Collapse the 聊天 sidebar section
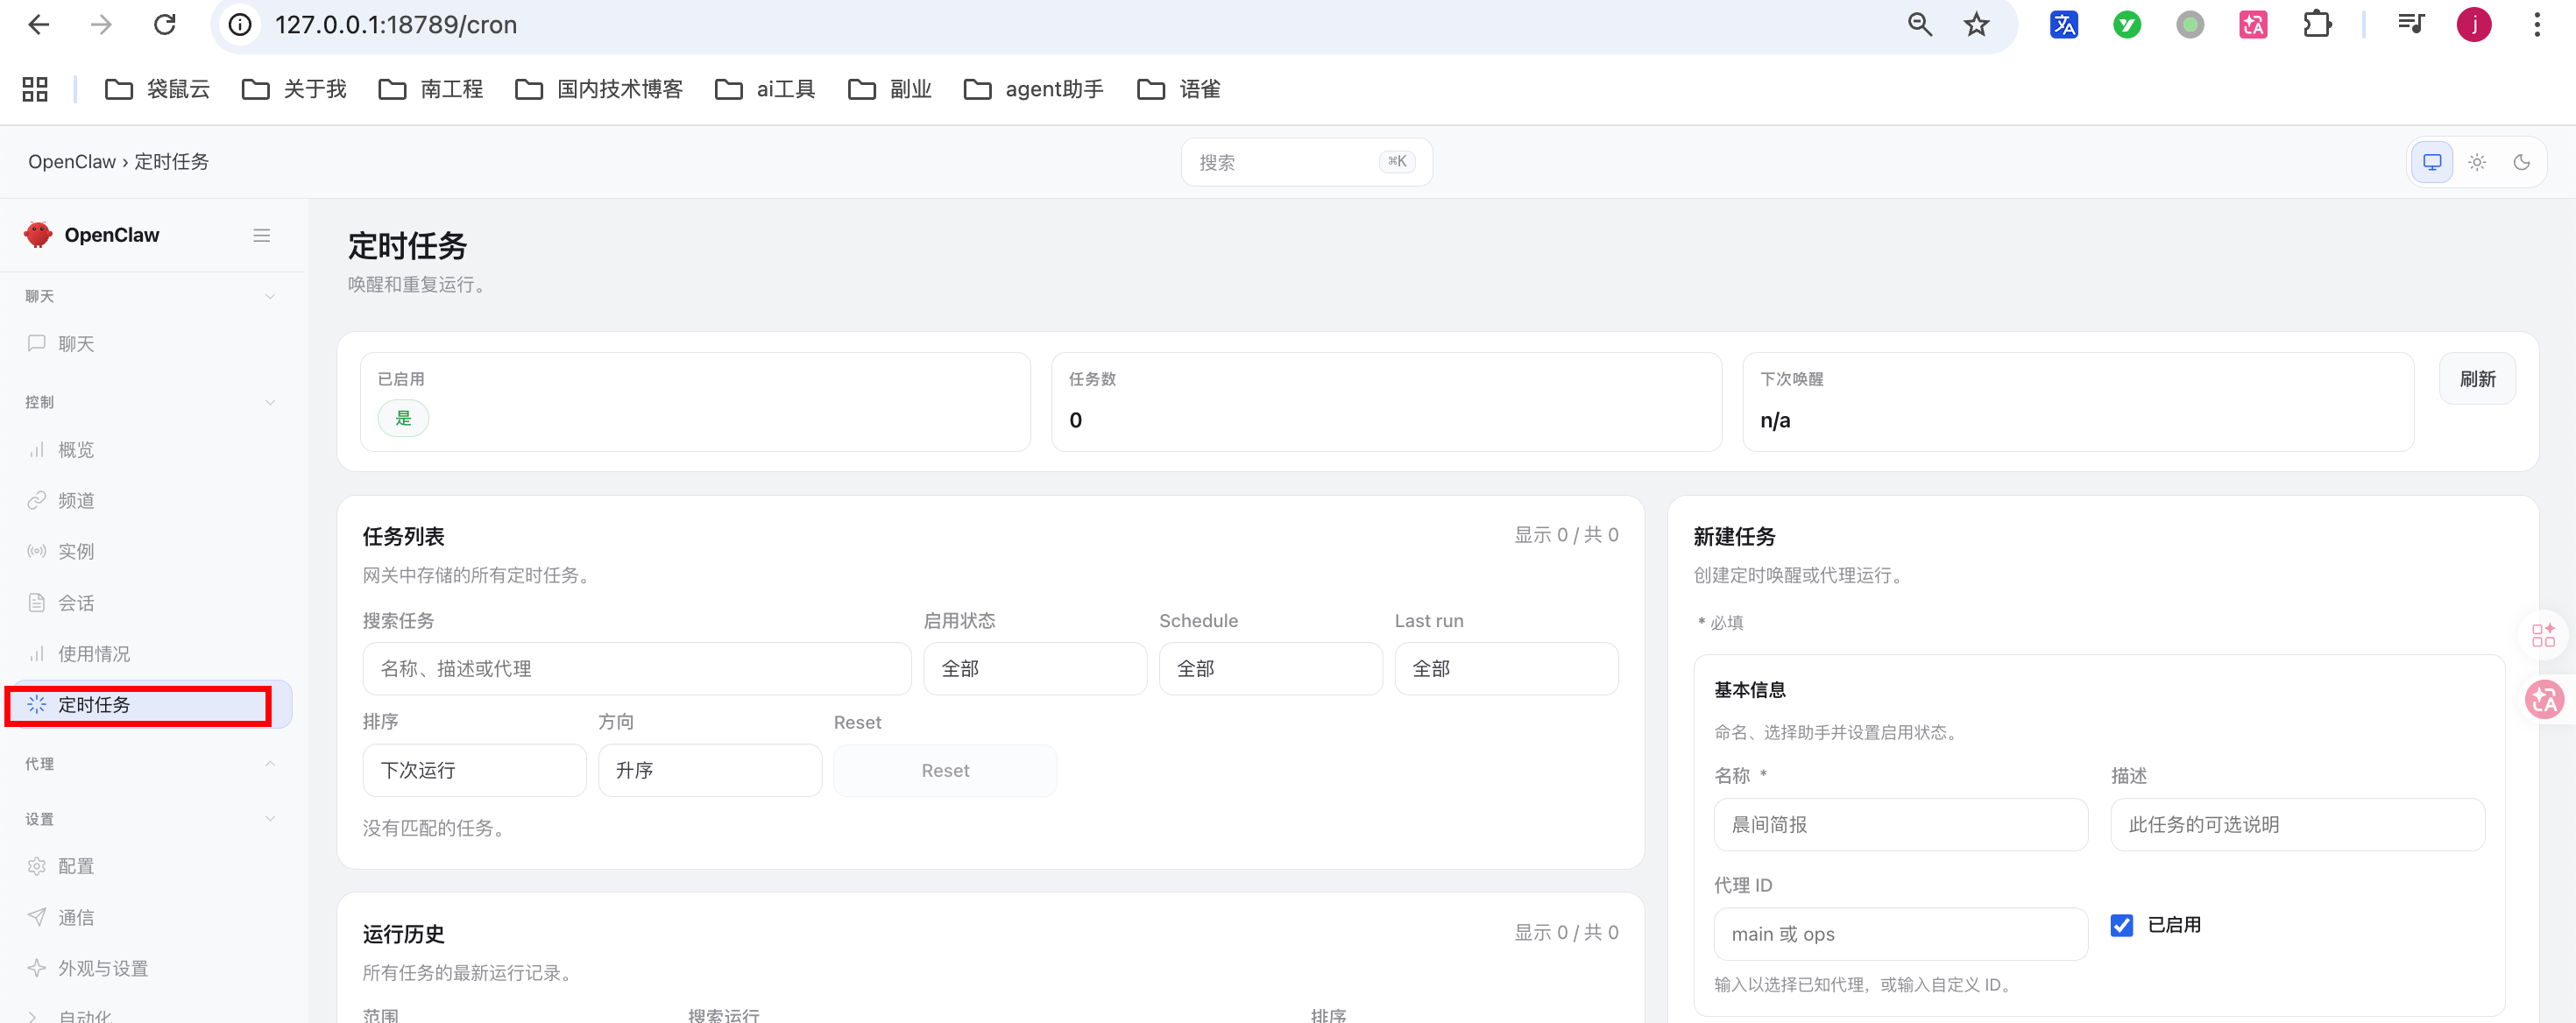The height and width of the screenshot is (1023, 2576). point(270,296)
